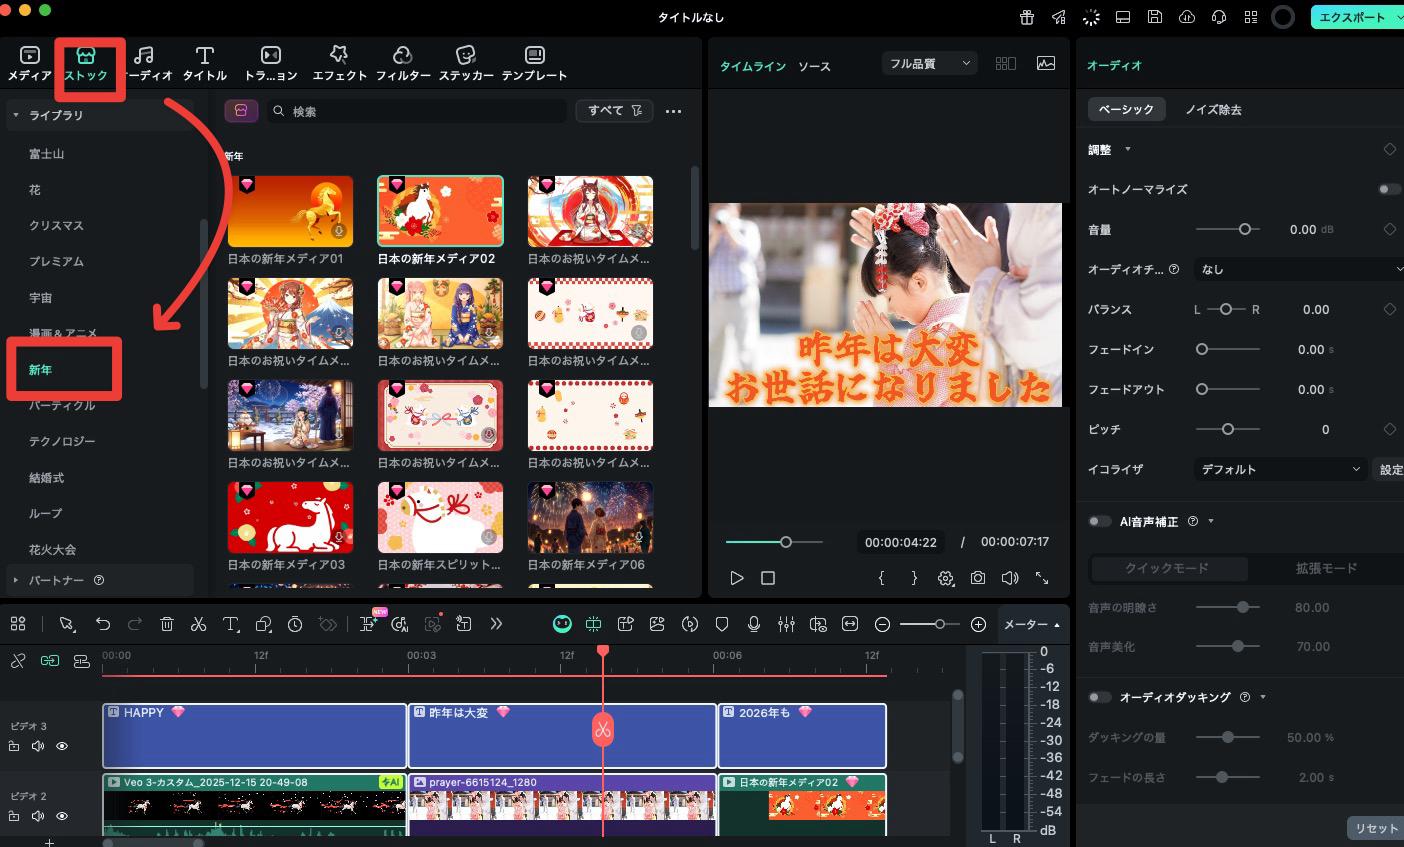This screenshot has height=847, width=1404.
Task: Take a snapshot with the camera icon
Action: pos(977,578)
